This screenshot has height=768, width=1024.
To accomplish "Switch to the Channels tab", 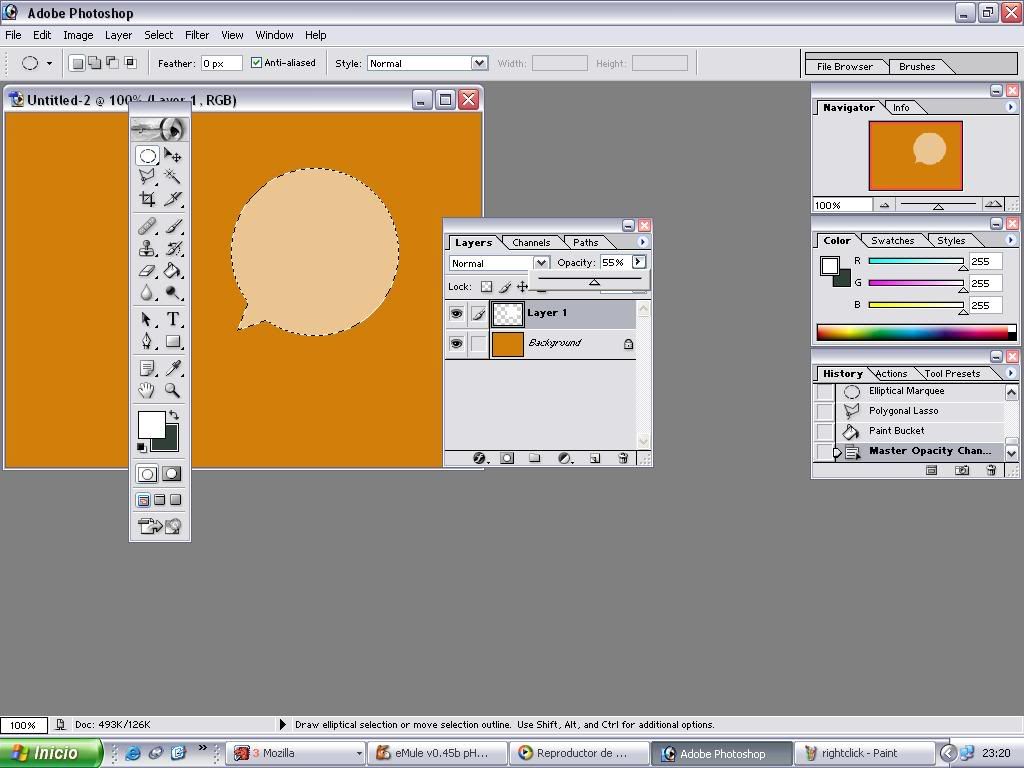I will [530, 242].
